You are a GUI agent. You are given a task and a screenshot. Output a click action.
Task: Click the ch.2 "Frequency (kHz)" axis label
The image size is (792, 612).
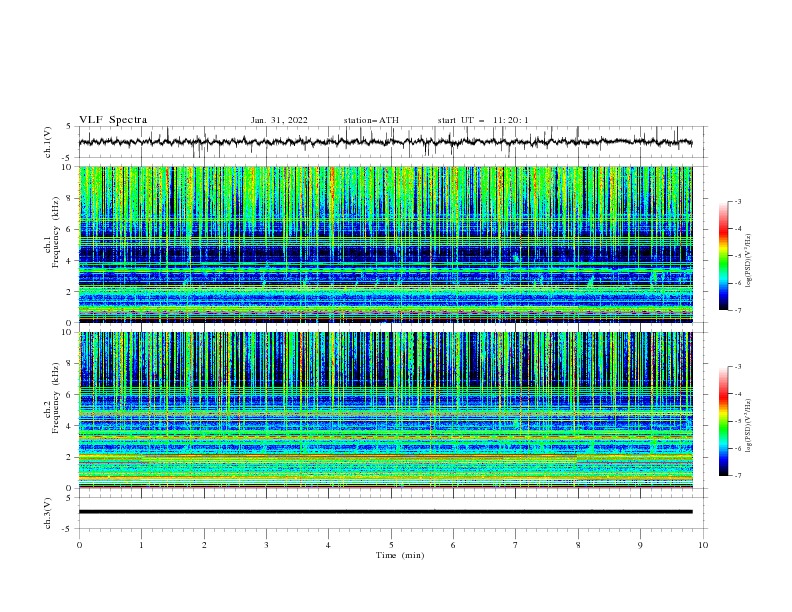[56, 397]
